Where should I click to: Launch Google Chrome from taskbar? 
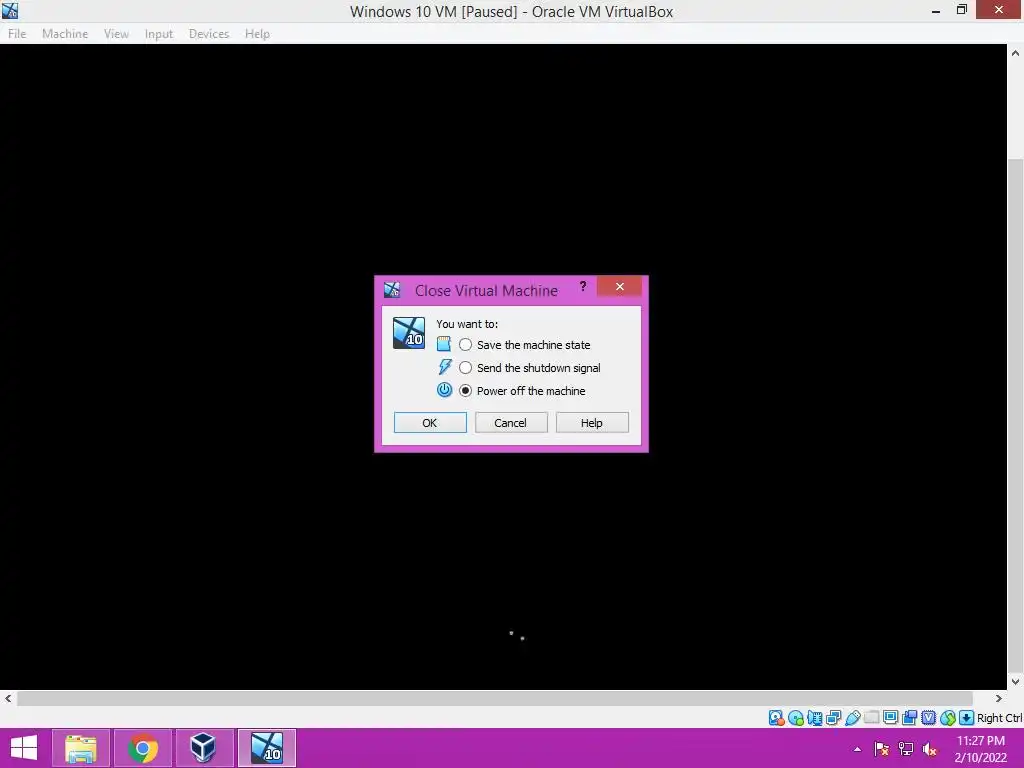143,748
